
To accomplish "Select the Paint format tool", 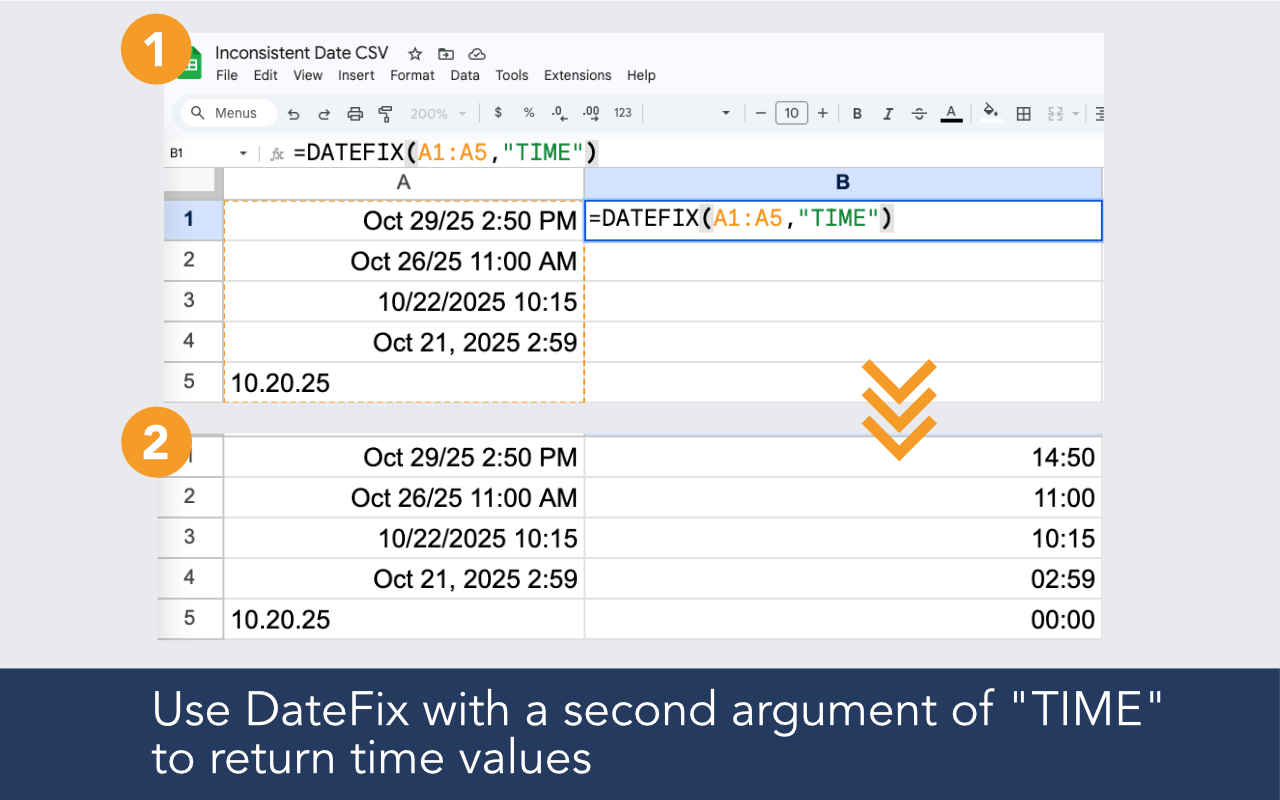I will tap(386, 113).
